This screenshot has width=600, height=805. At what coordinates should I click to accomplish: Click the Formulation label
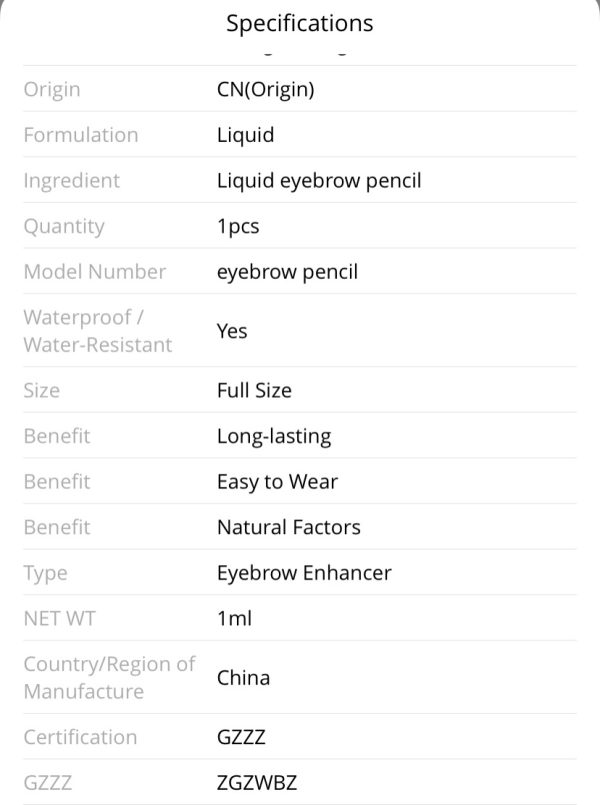[x=81, y=135]
